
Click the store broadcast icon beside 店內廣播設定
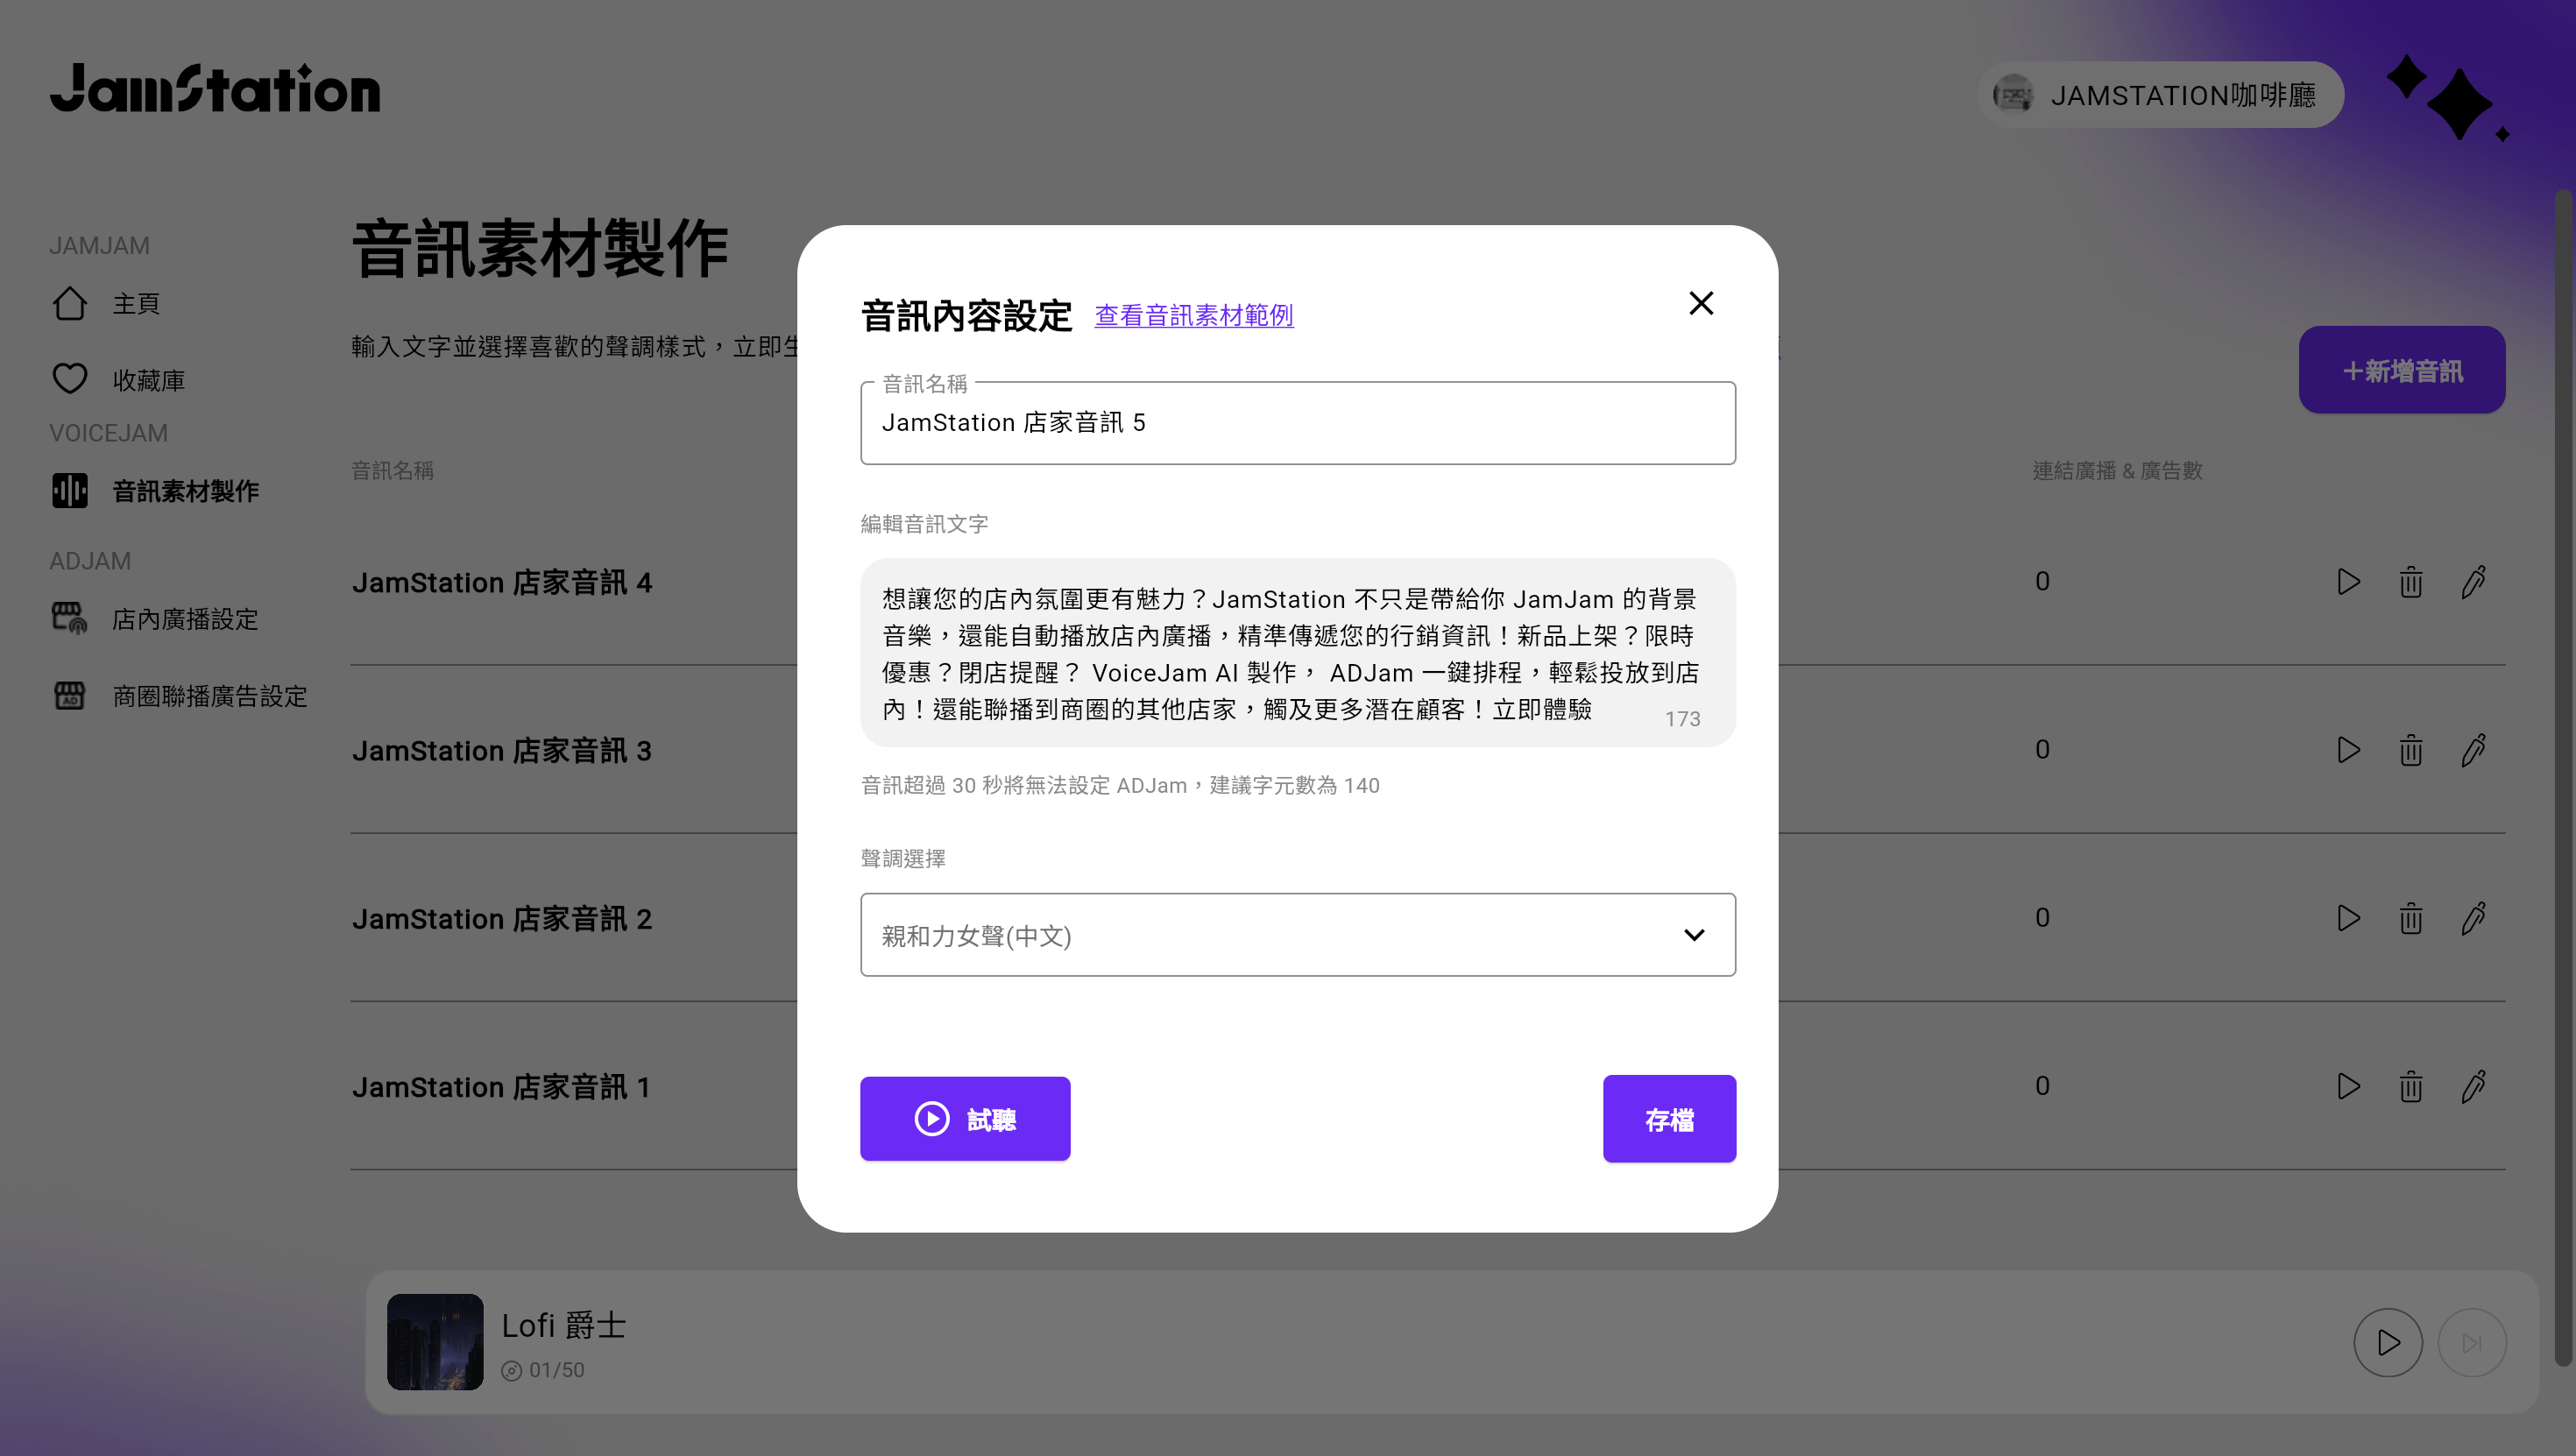[x=70, y=618]
